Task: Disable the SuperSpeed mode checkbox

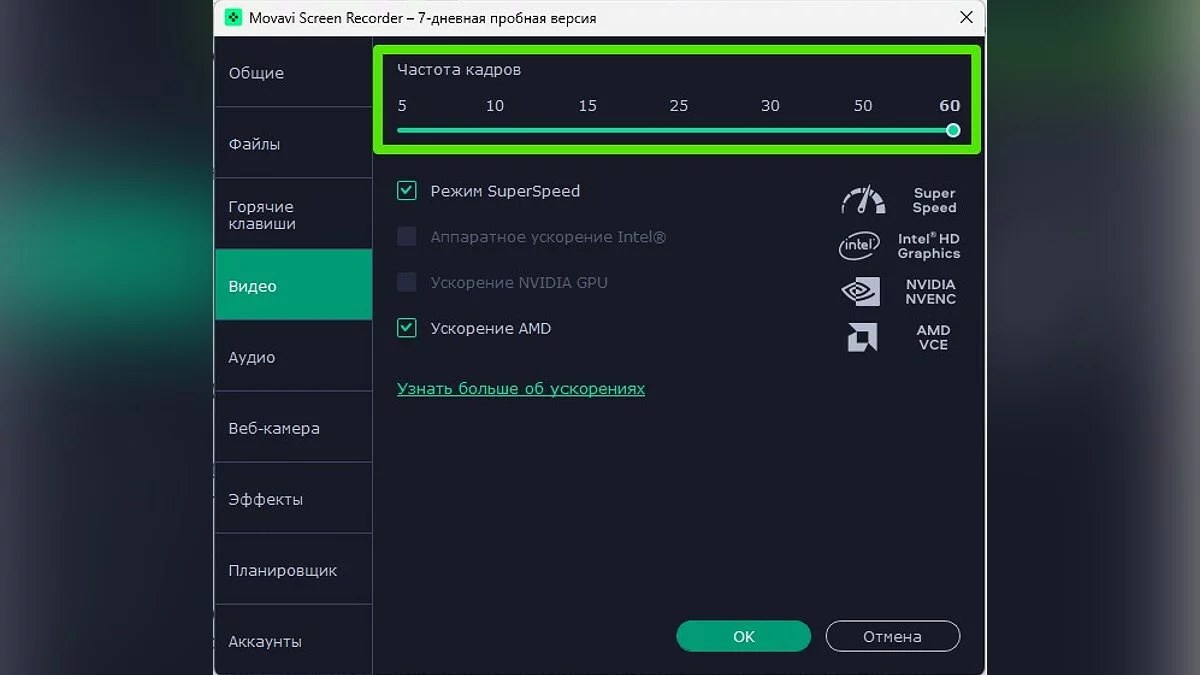Action: 407,191
